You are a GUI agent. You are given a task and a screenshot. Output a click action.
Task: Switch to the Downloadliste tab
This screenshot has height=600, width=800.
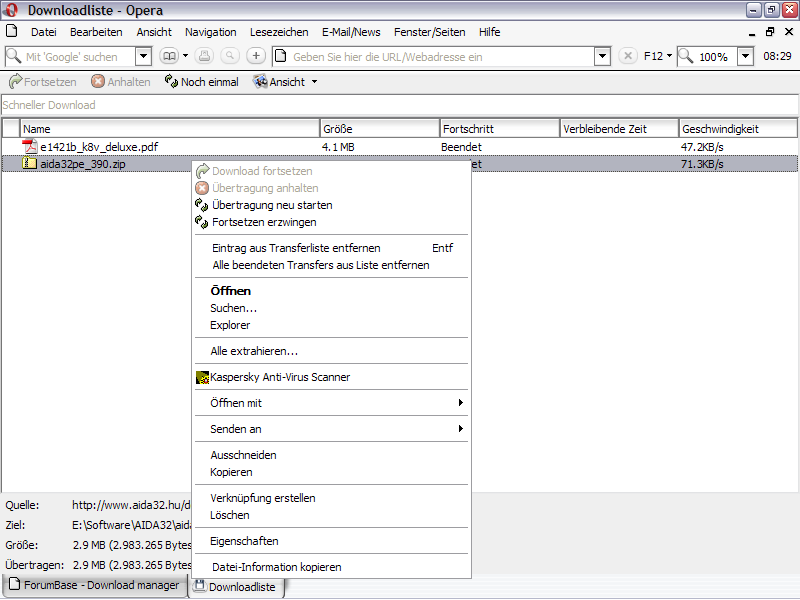click(236, 587)
